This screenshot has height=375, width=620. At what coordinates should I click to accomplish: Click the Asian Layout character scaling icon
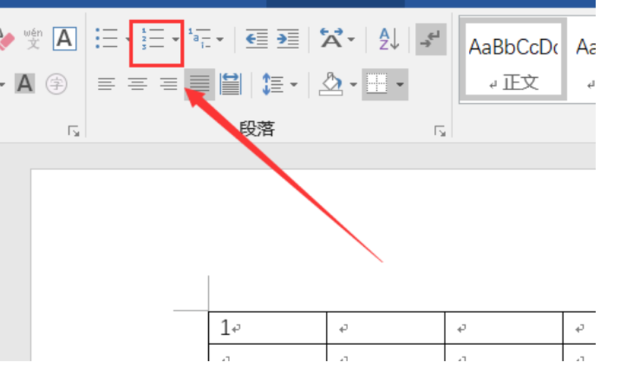tap(331, 38)
